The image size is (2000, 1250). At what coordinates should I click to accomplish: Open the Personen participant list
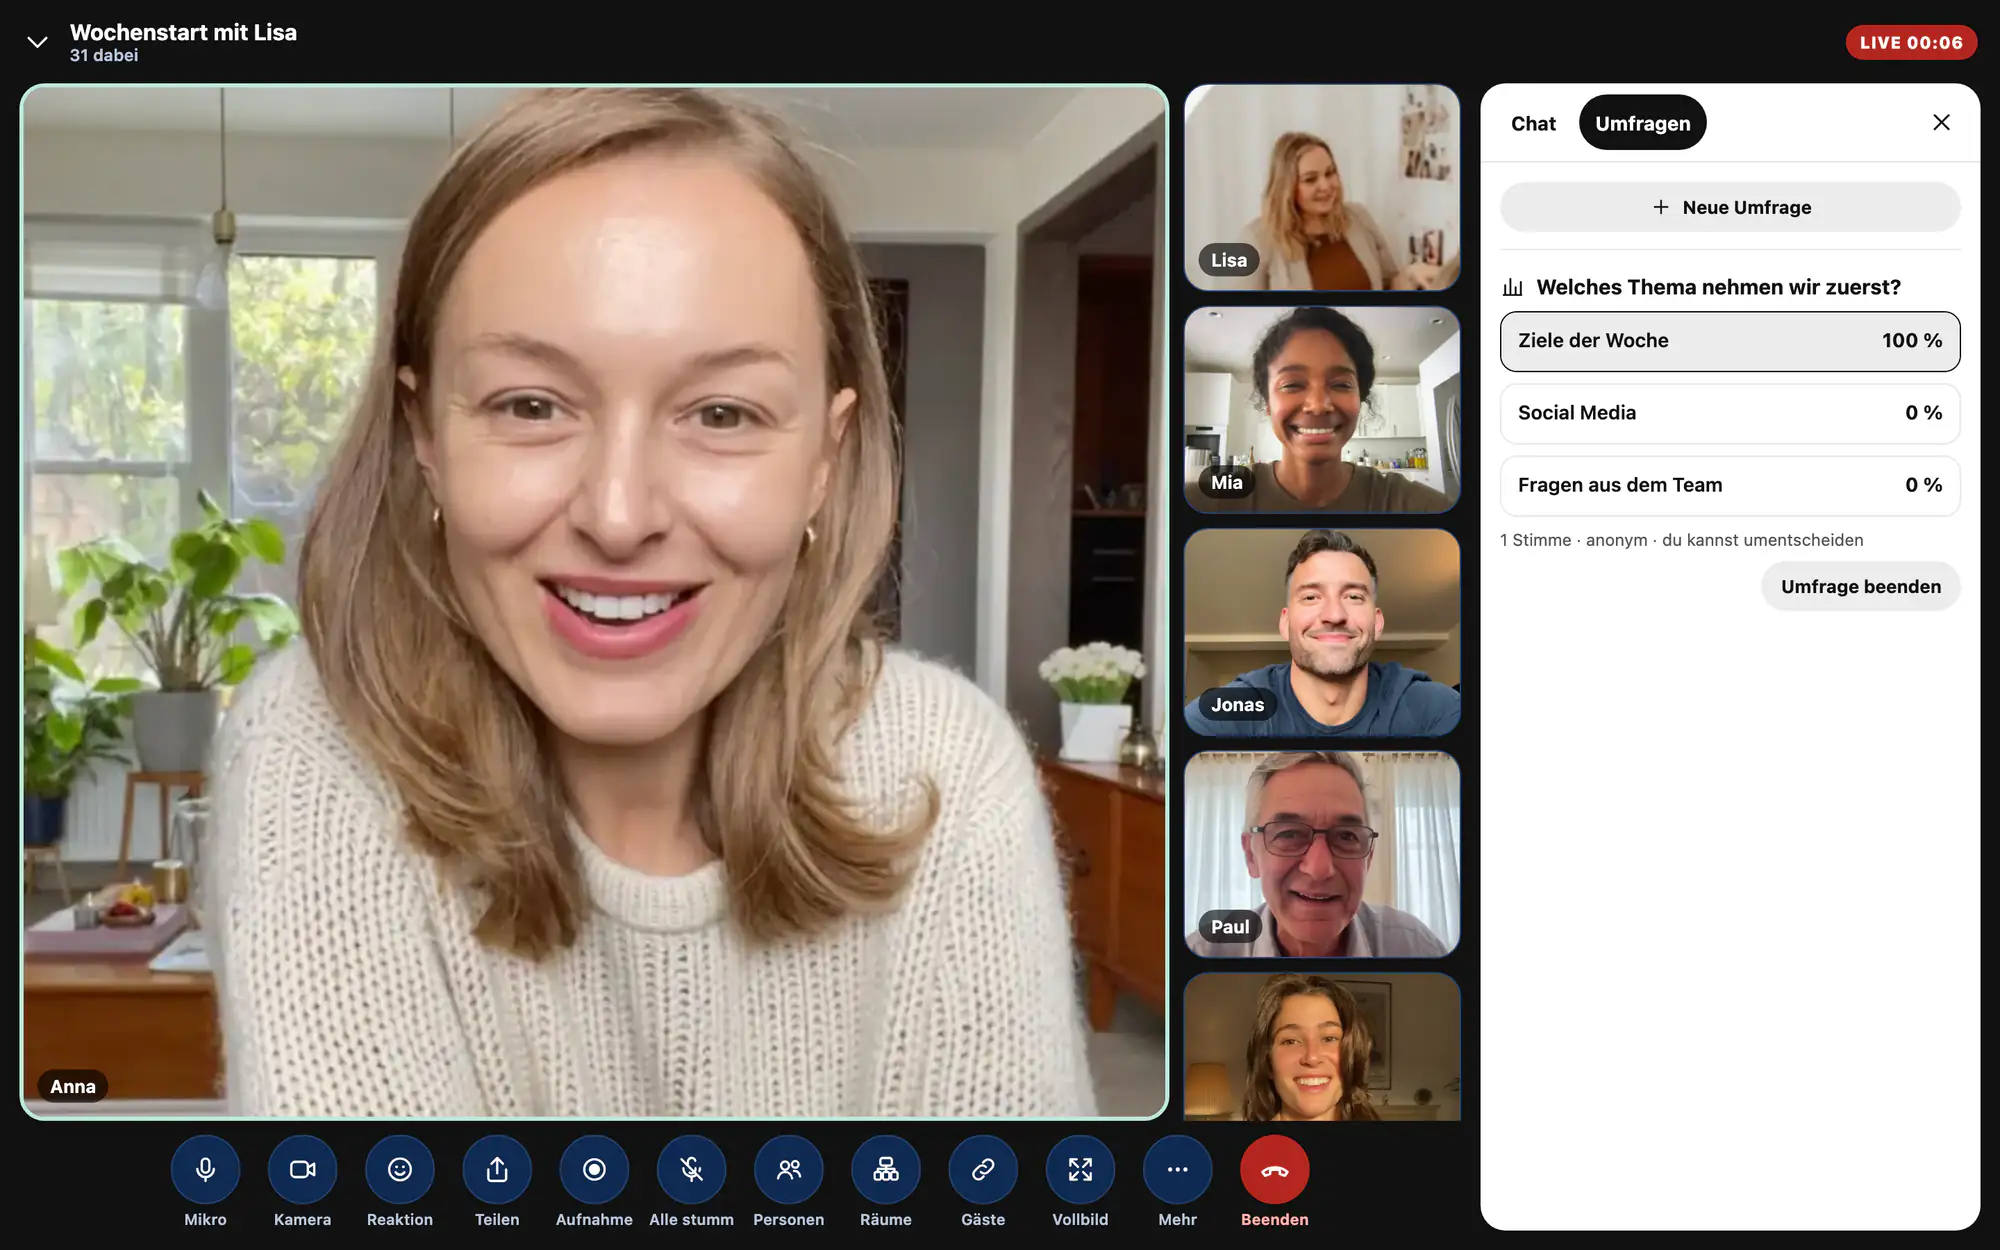(789, 1169)
